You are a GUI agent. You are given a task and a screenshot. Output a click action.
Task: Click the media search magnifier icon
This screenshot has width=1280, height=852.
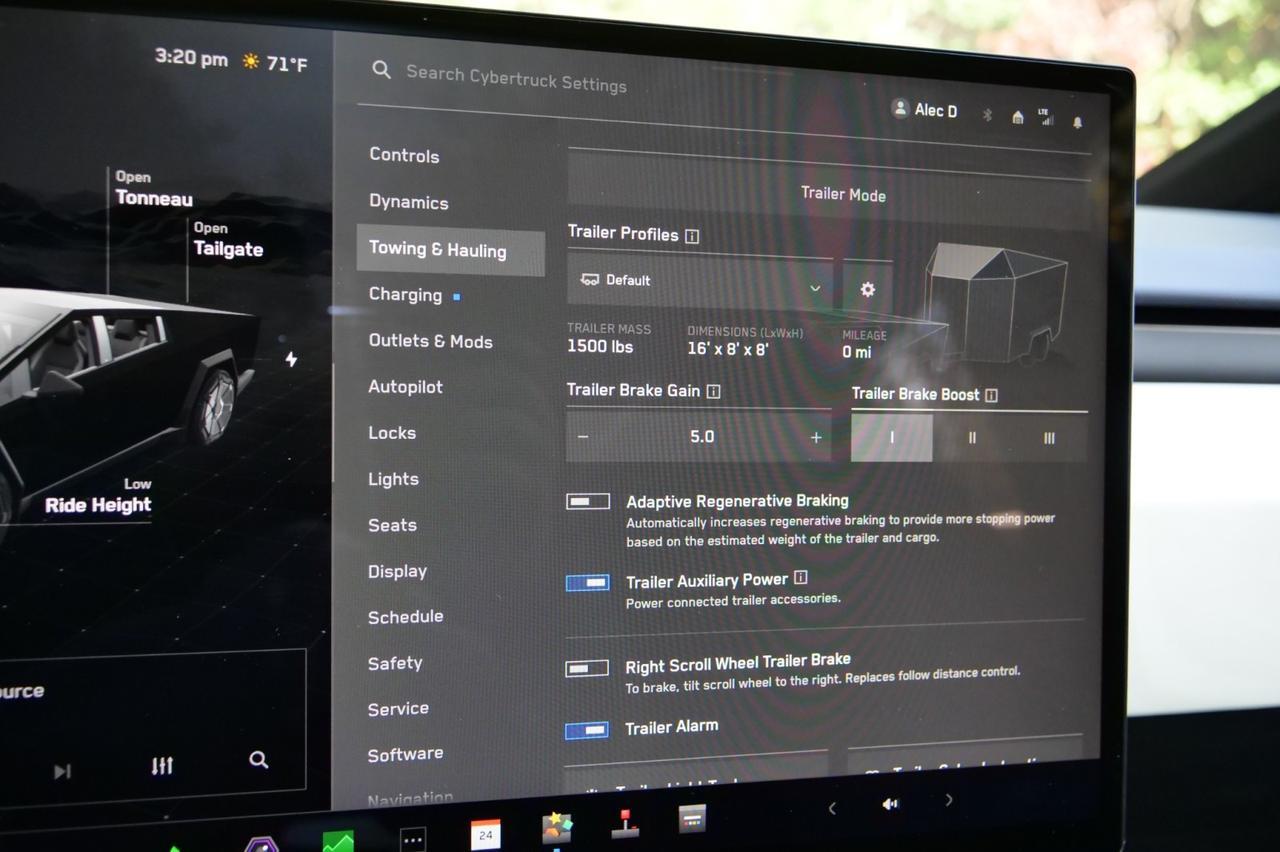(258, 760)
